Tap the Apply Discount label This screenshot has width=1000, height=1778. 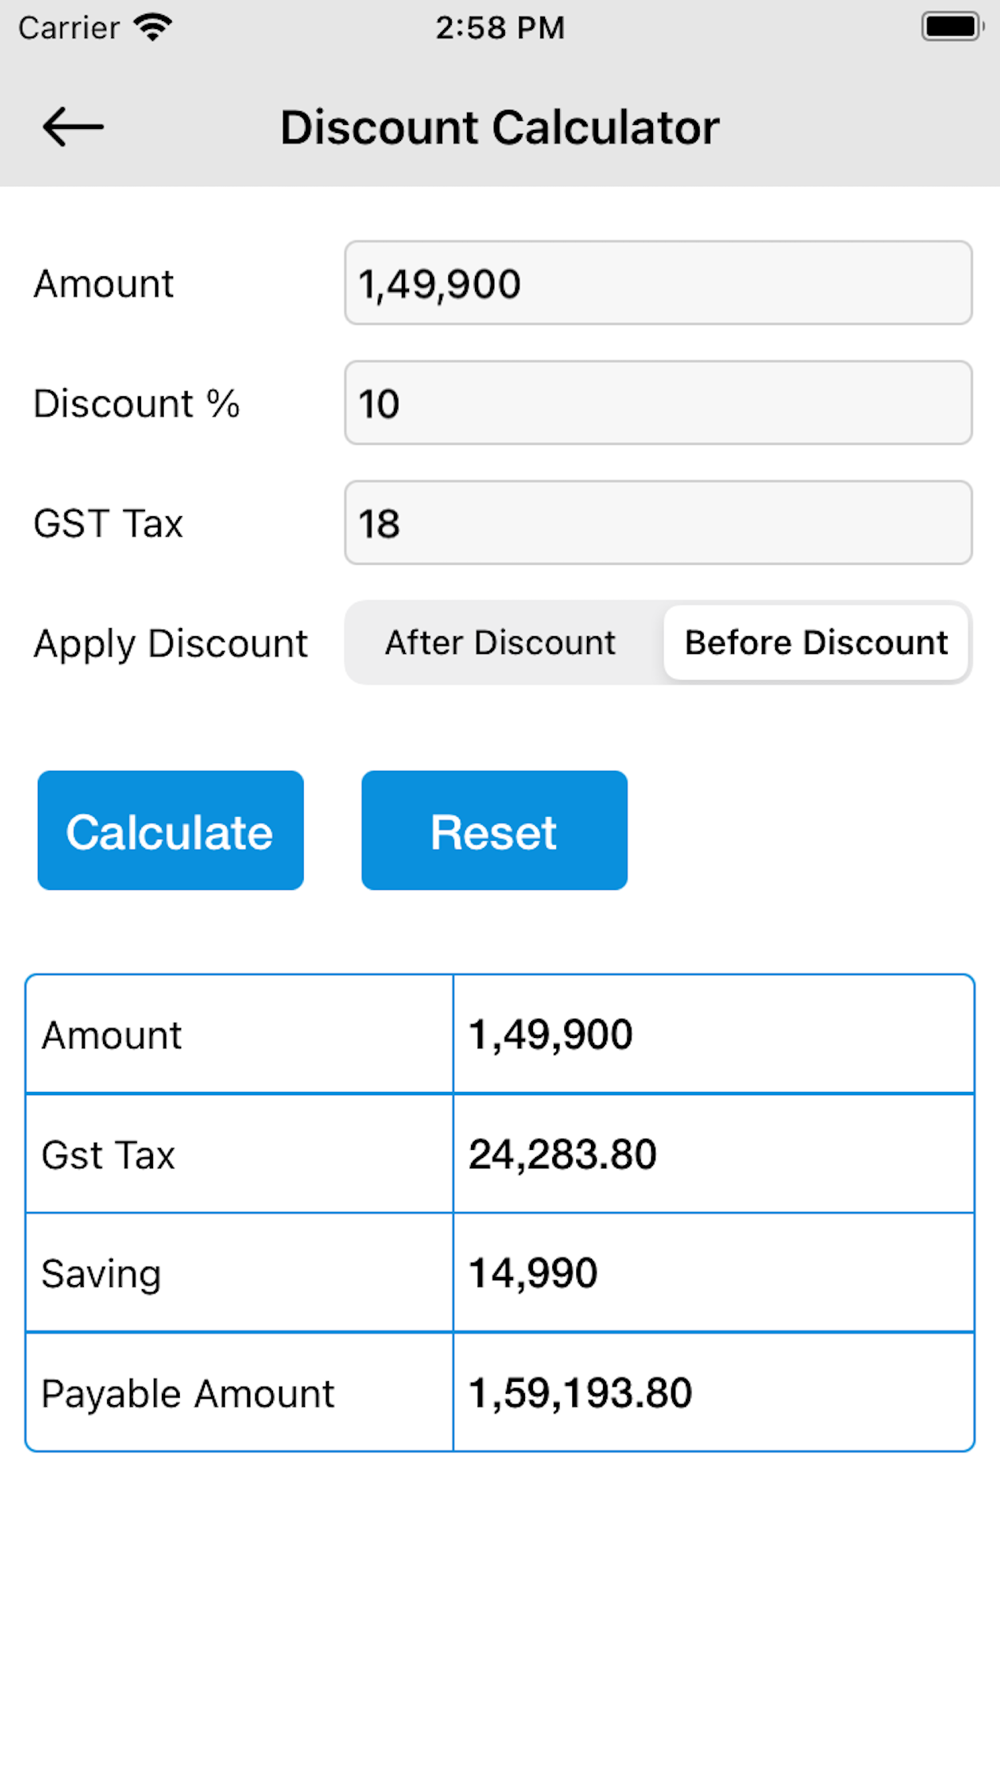(171, 644)
